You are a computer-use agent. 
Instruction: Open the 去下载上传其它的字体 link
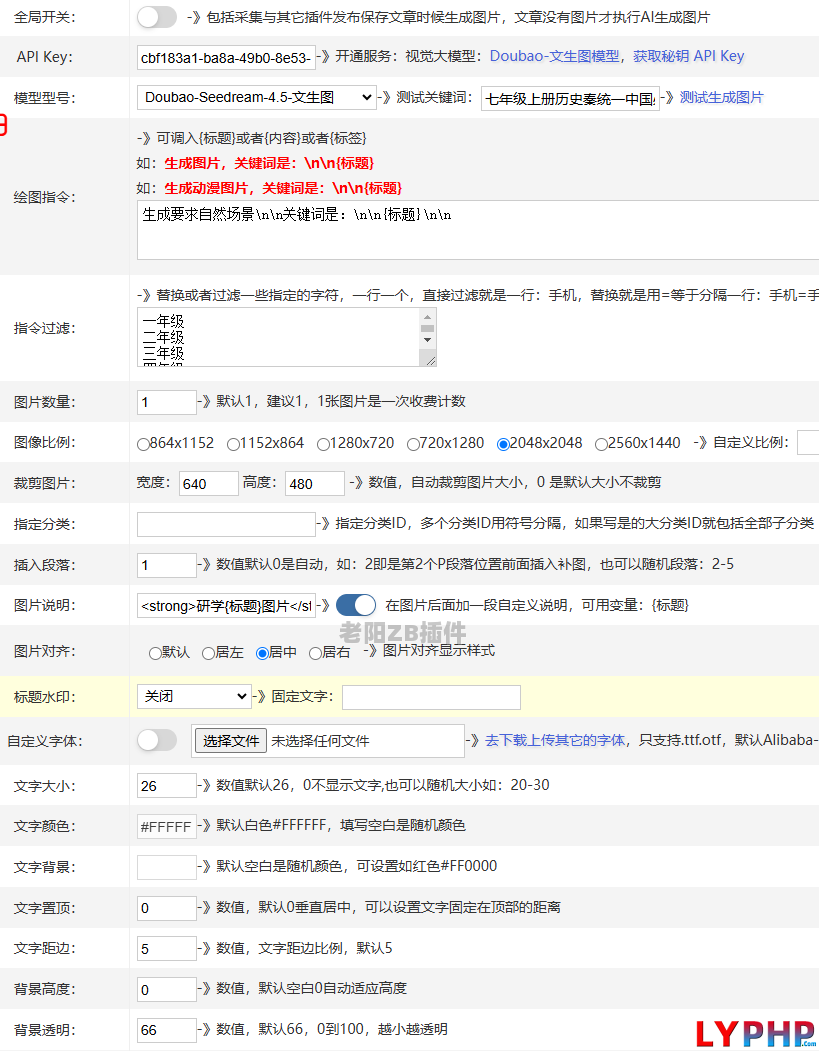(x=557, y=740)
